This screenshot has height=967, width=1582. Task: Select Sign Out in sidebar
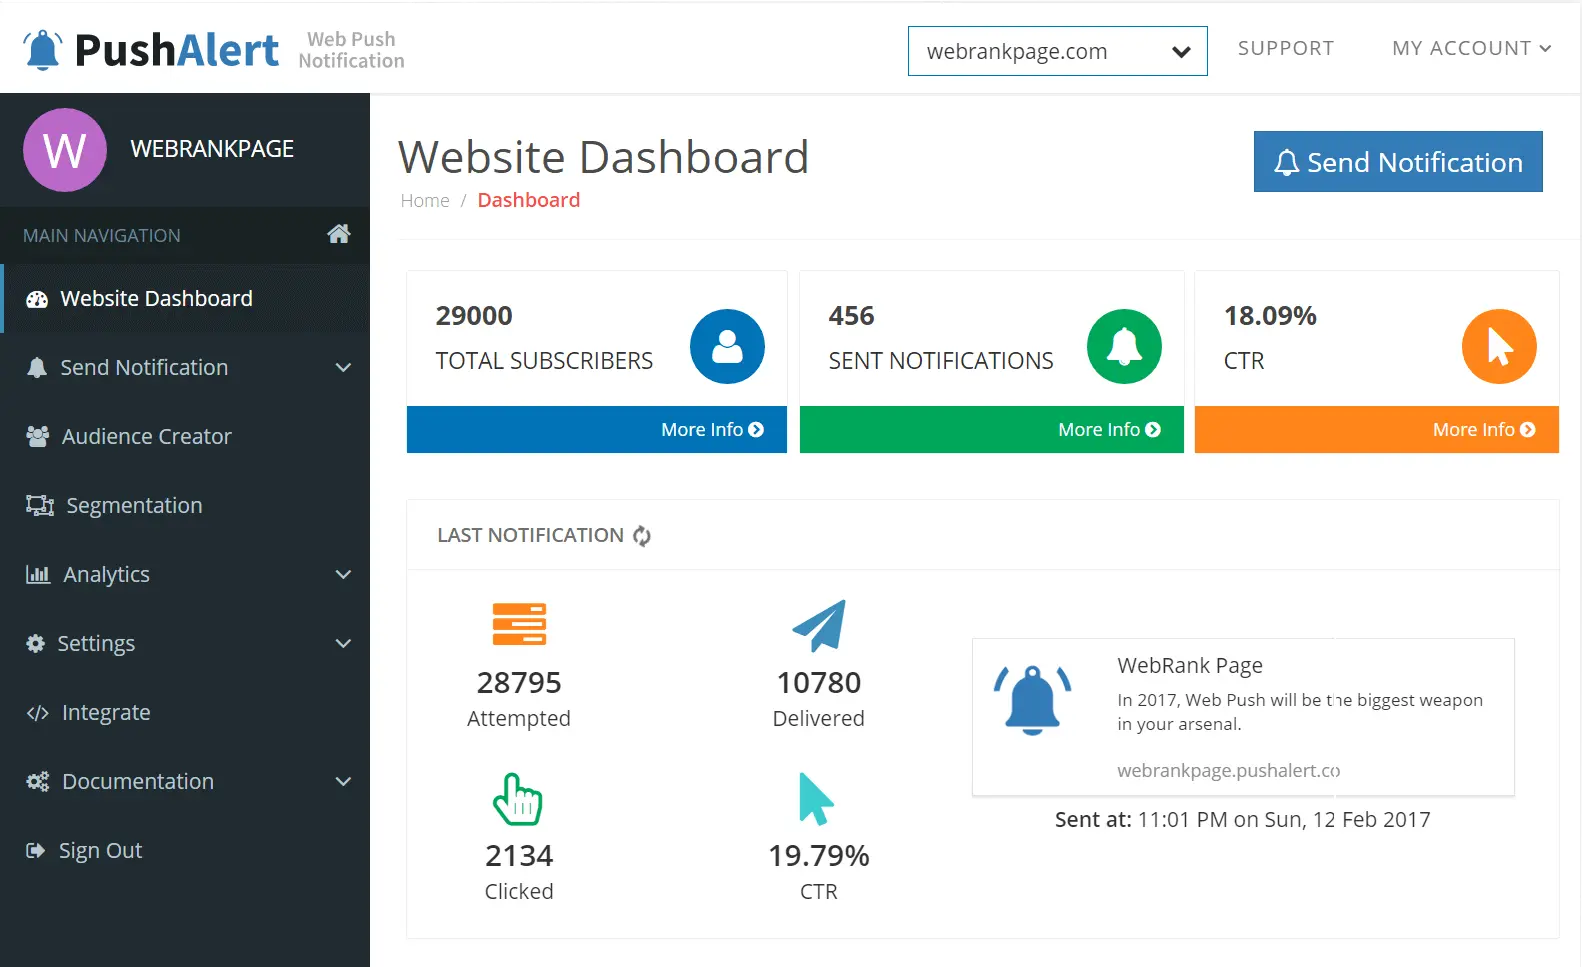185,850
